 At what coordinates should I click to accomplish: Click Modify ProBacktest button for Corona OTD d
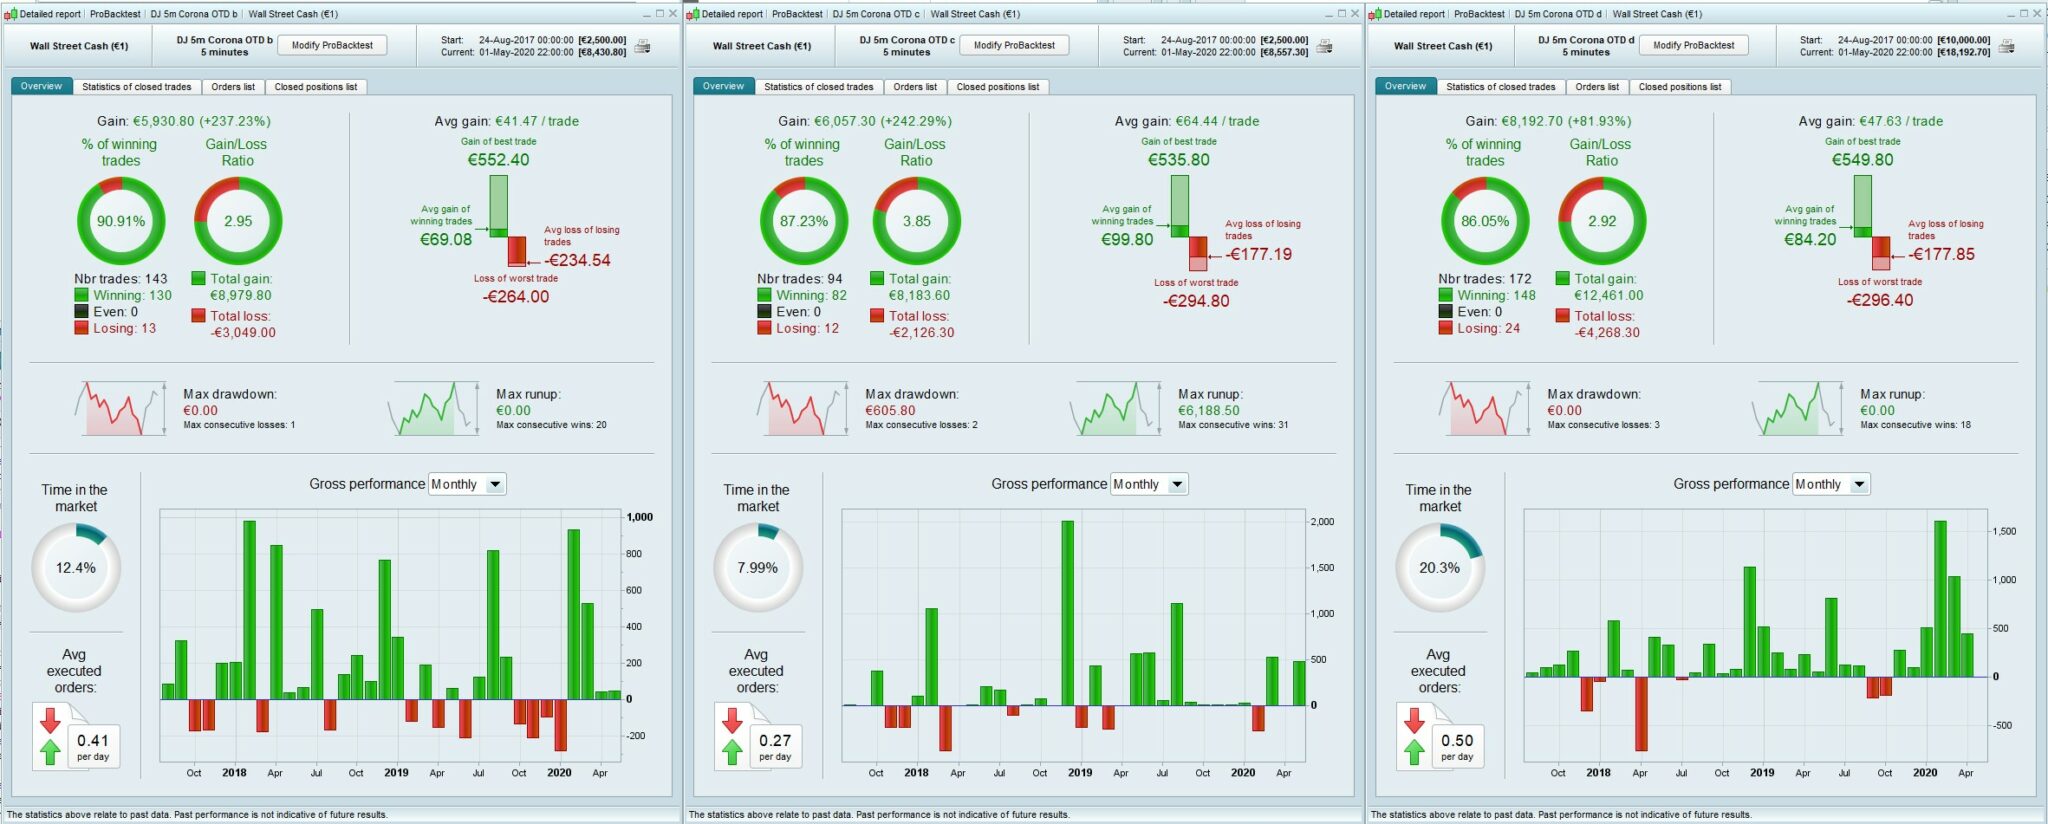(x=1694, y=45)
